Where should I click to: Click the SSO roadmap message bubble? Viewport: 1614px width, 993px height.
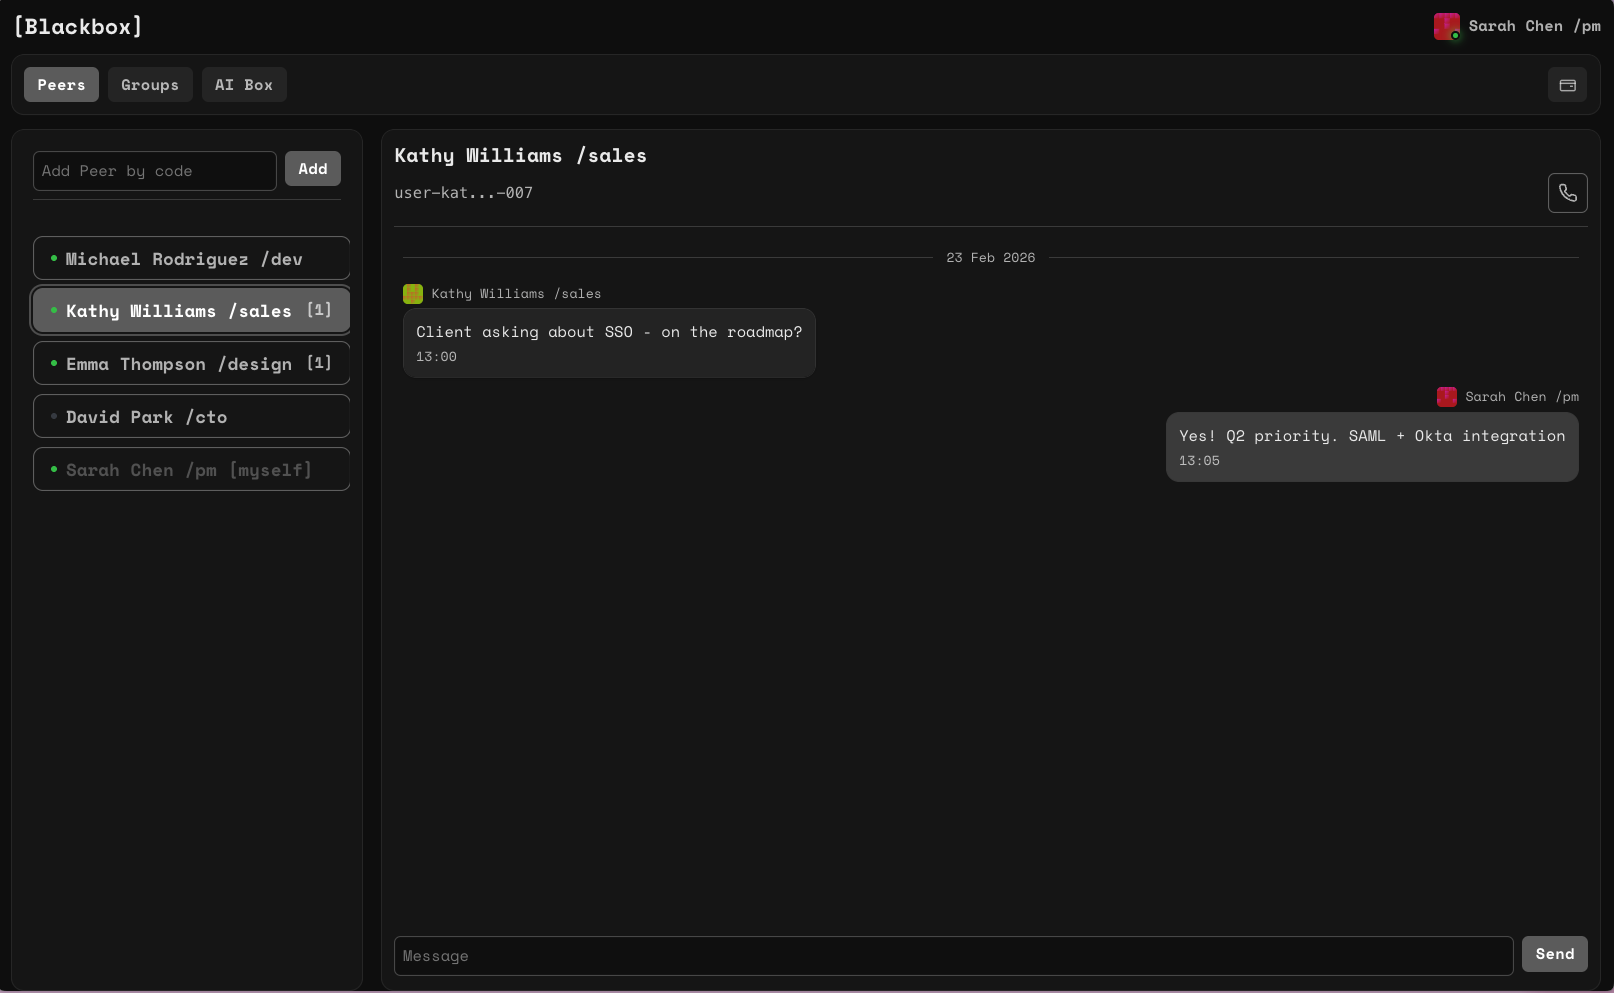tap(608, 342)
